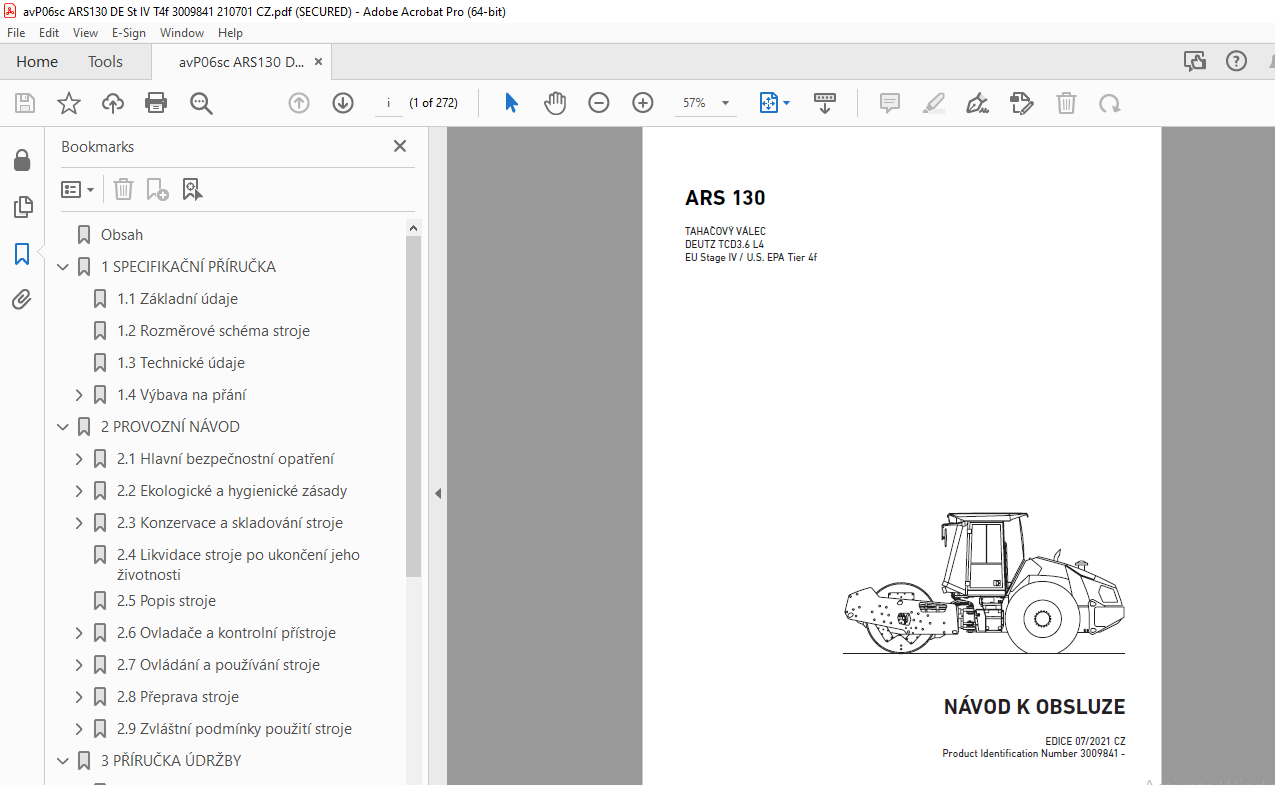Activate the selection arrow tool
The height and width of the screenshot is (785, 1275).
(x=511, y=103)
